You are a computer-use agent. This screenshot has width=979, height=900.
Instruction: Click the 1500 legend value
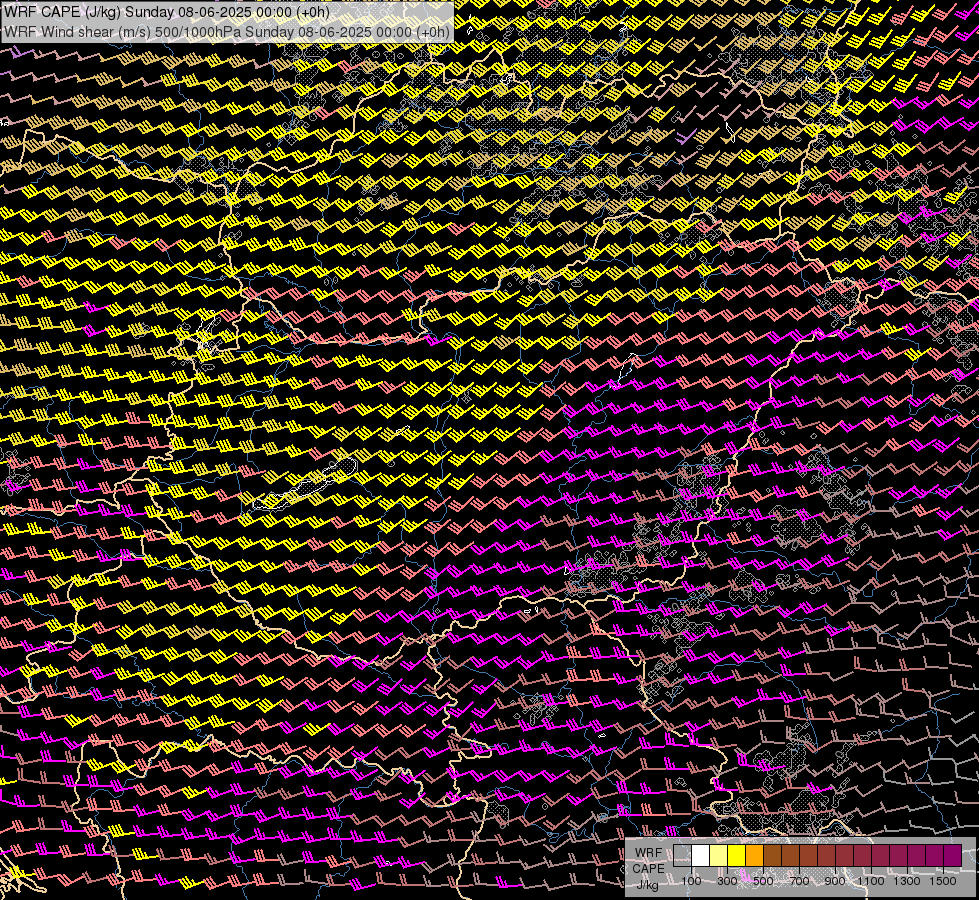(x=943, y=881)
